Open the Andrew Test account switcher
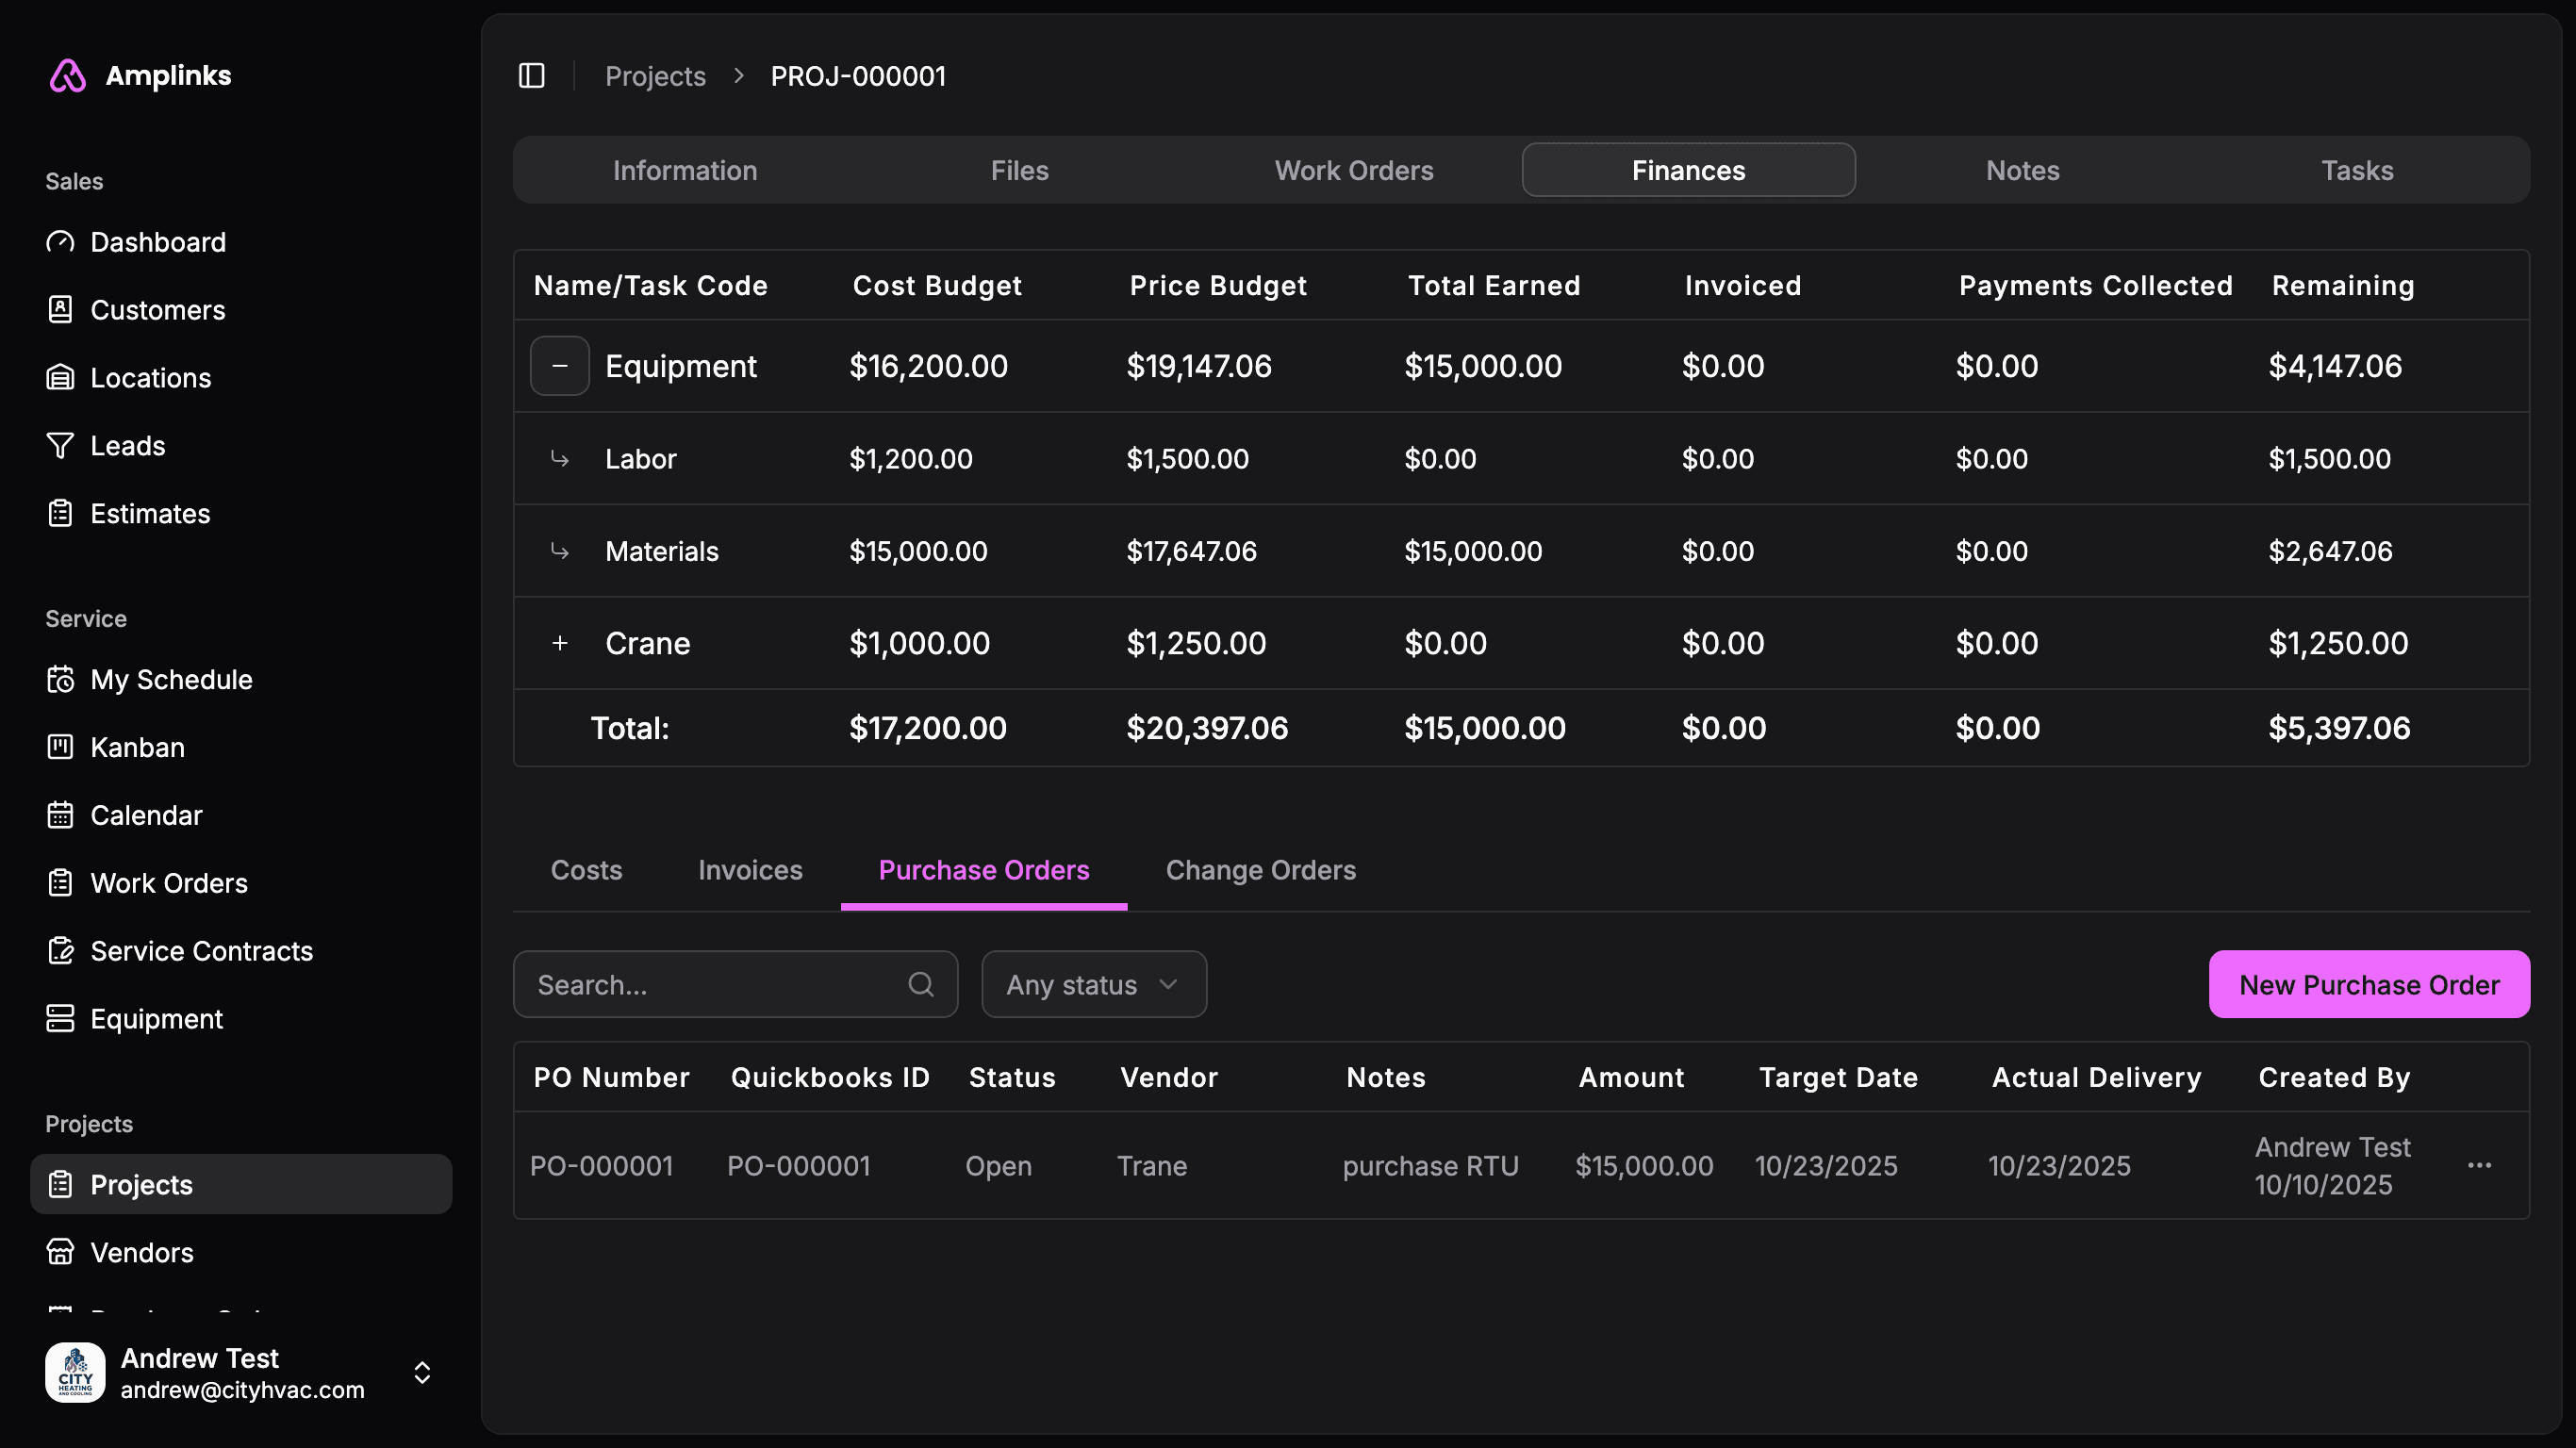 (x=422, y=1372)
